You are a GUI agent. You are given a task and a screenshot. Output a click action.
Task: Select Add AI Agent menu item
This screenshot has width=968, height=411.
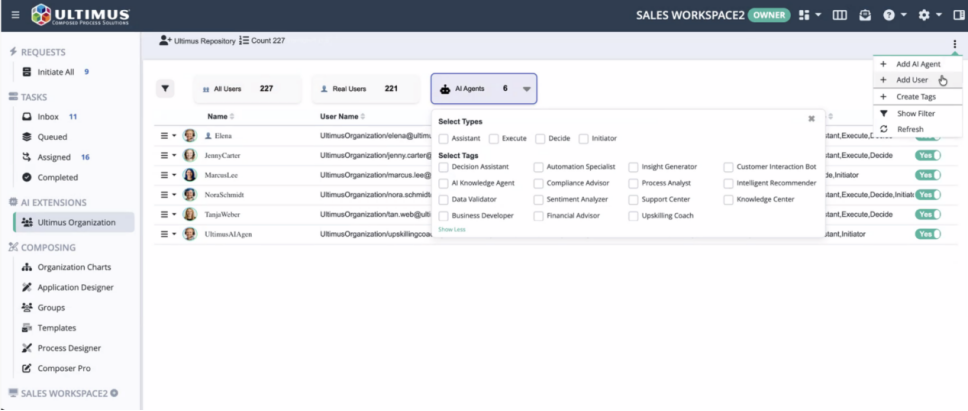(x=917, y=64)
